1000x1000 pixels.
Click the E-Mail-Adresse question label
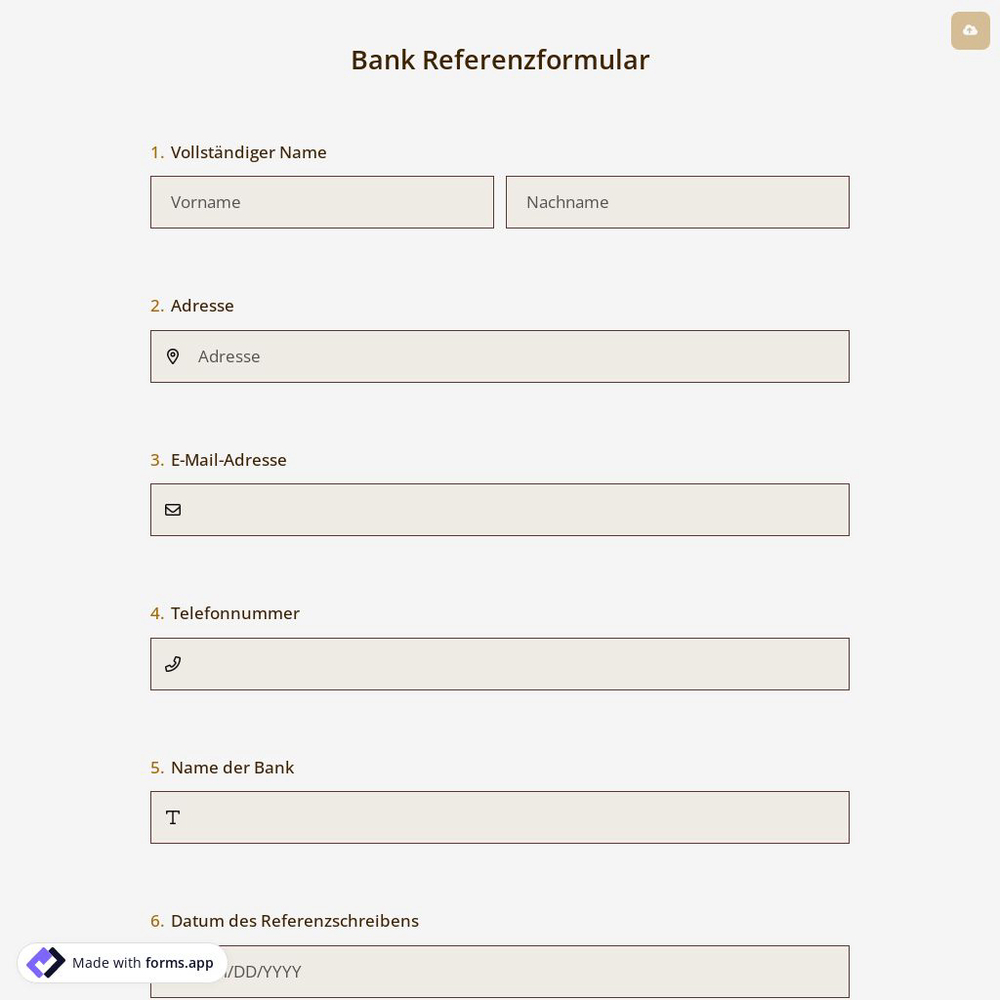click(228, 459)
